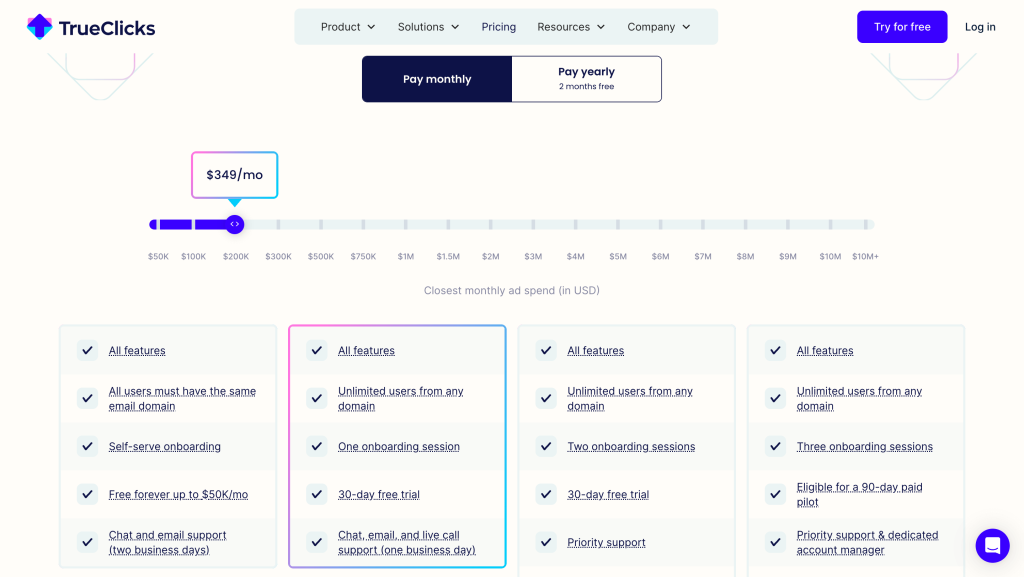Click the checkmark beside "One onboarding session"

pos(316,446)
